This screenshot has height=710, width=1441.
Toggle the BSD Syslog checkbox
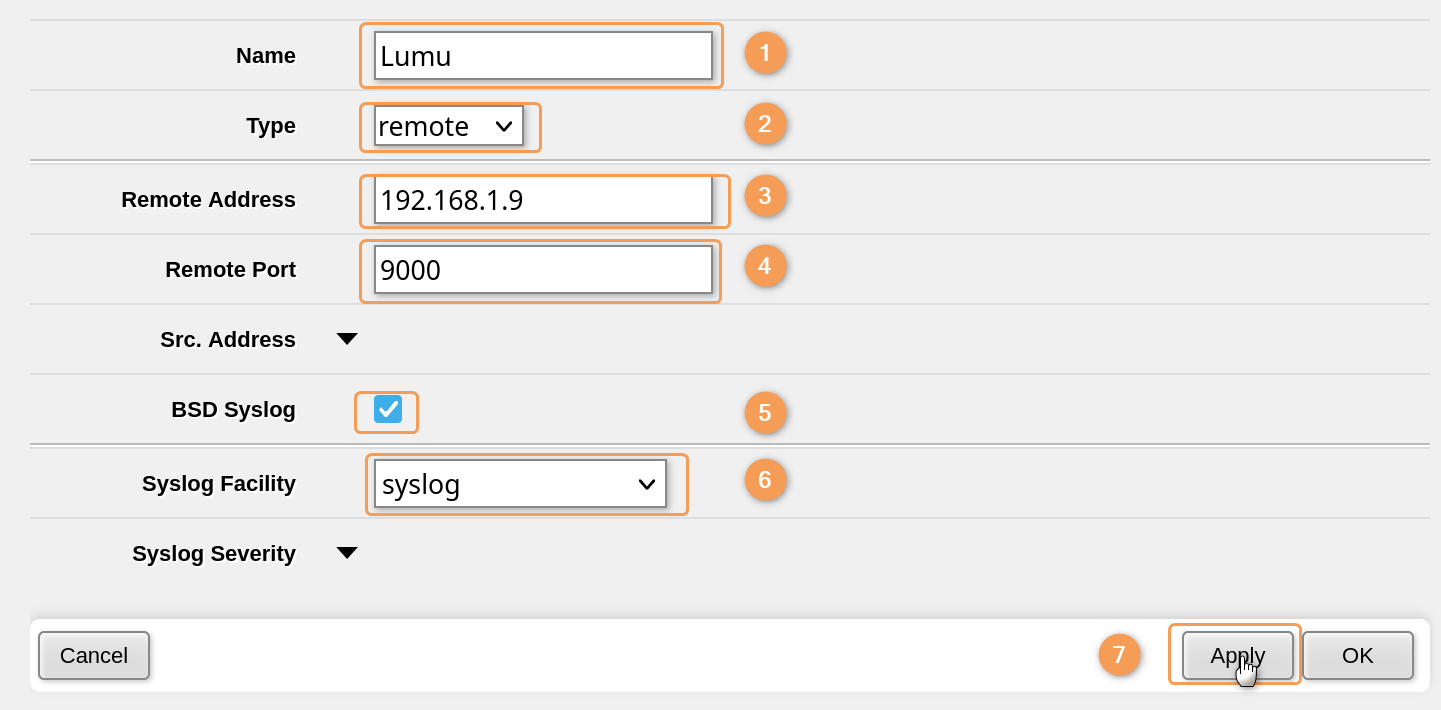[387, 410]
